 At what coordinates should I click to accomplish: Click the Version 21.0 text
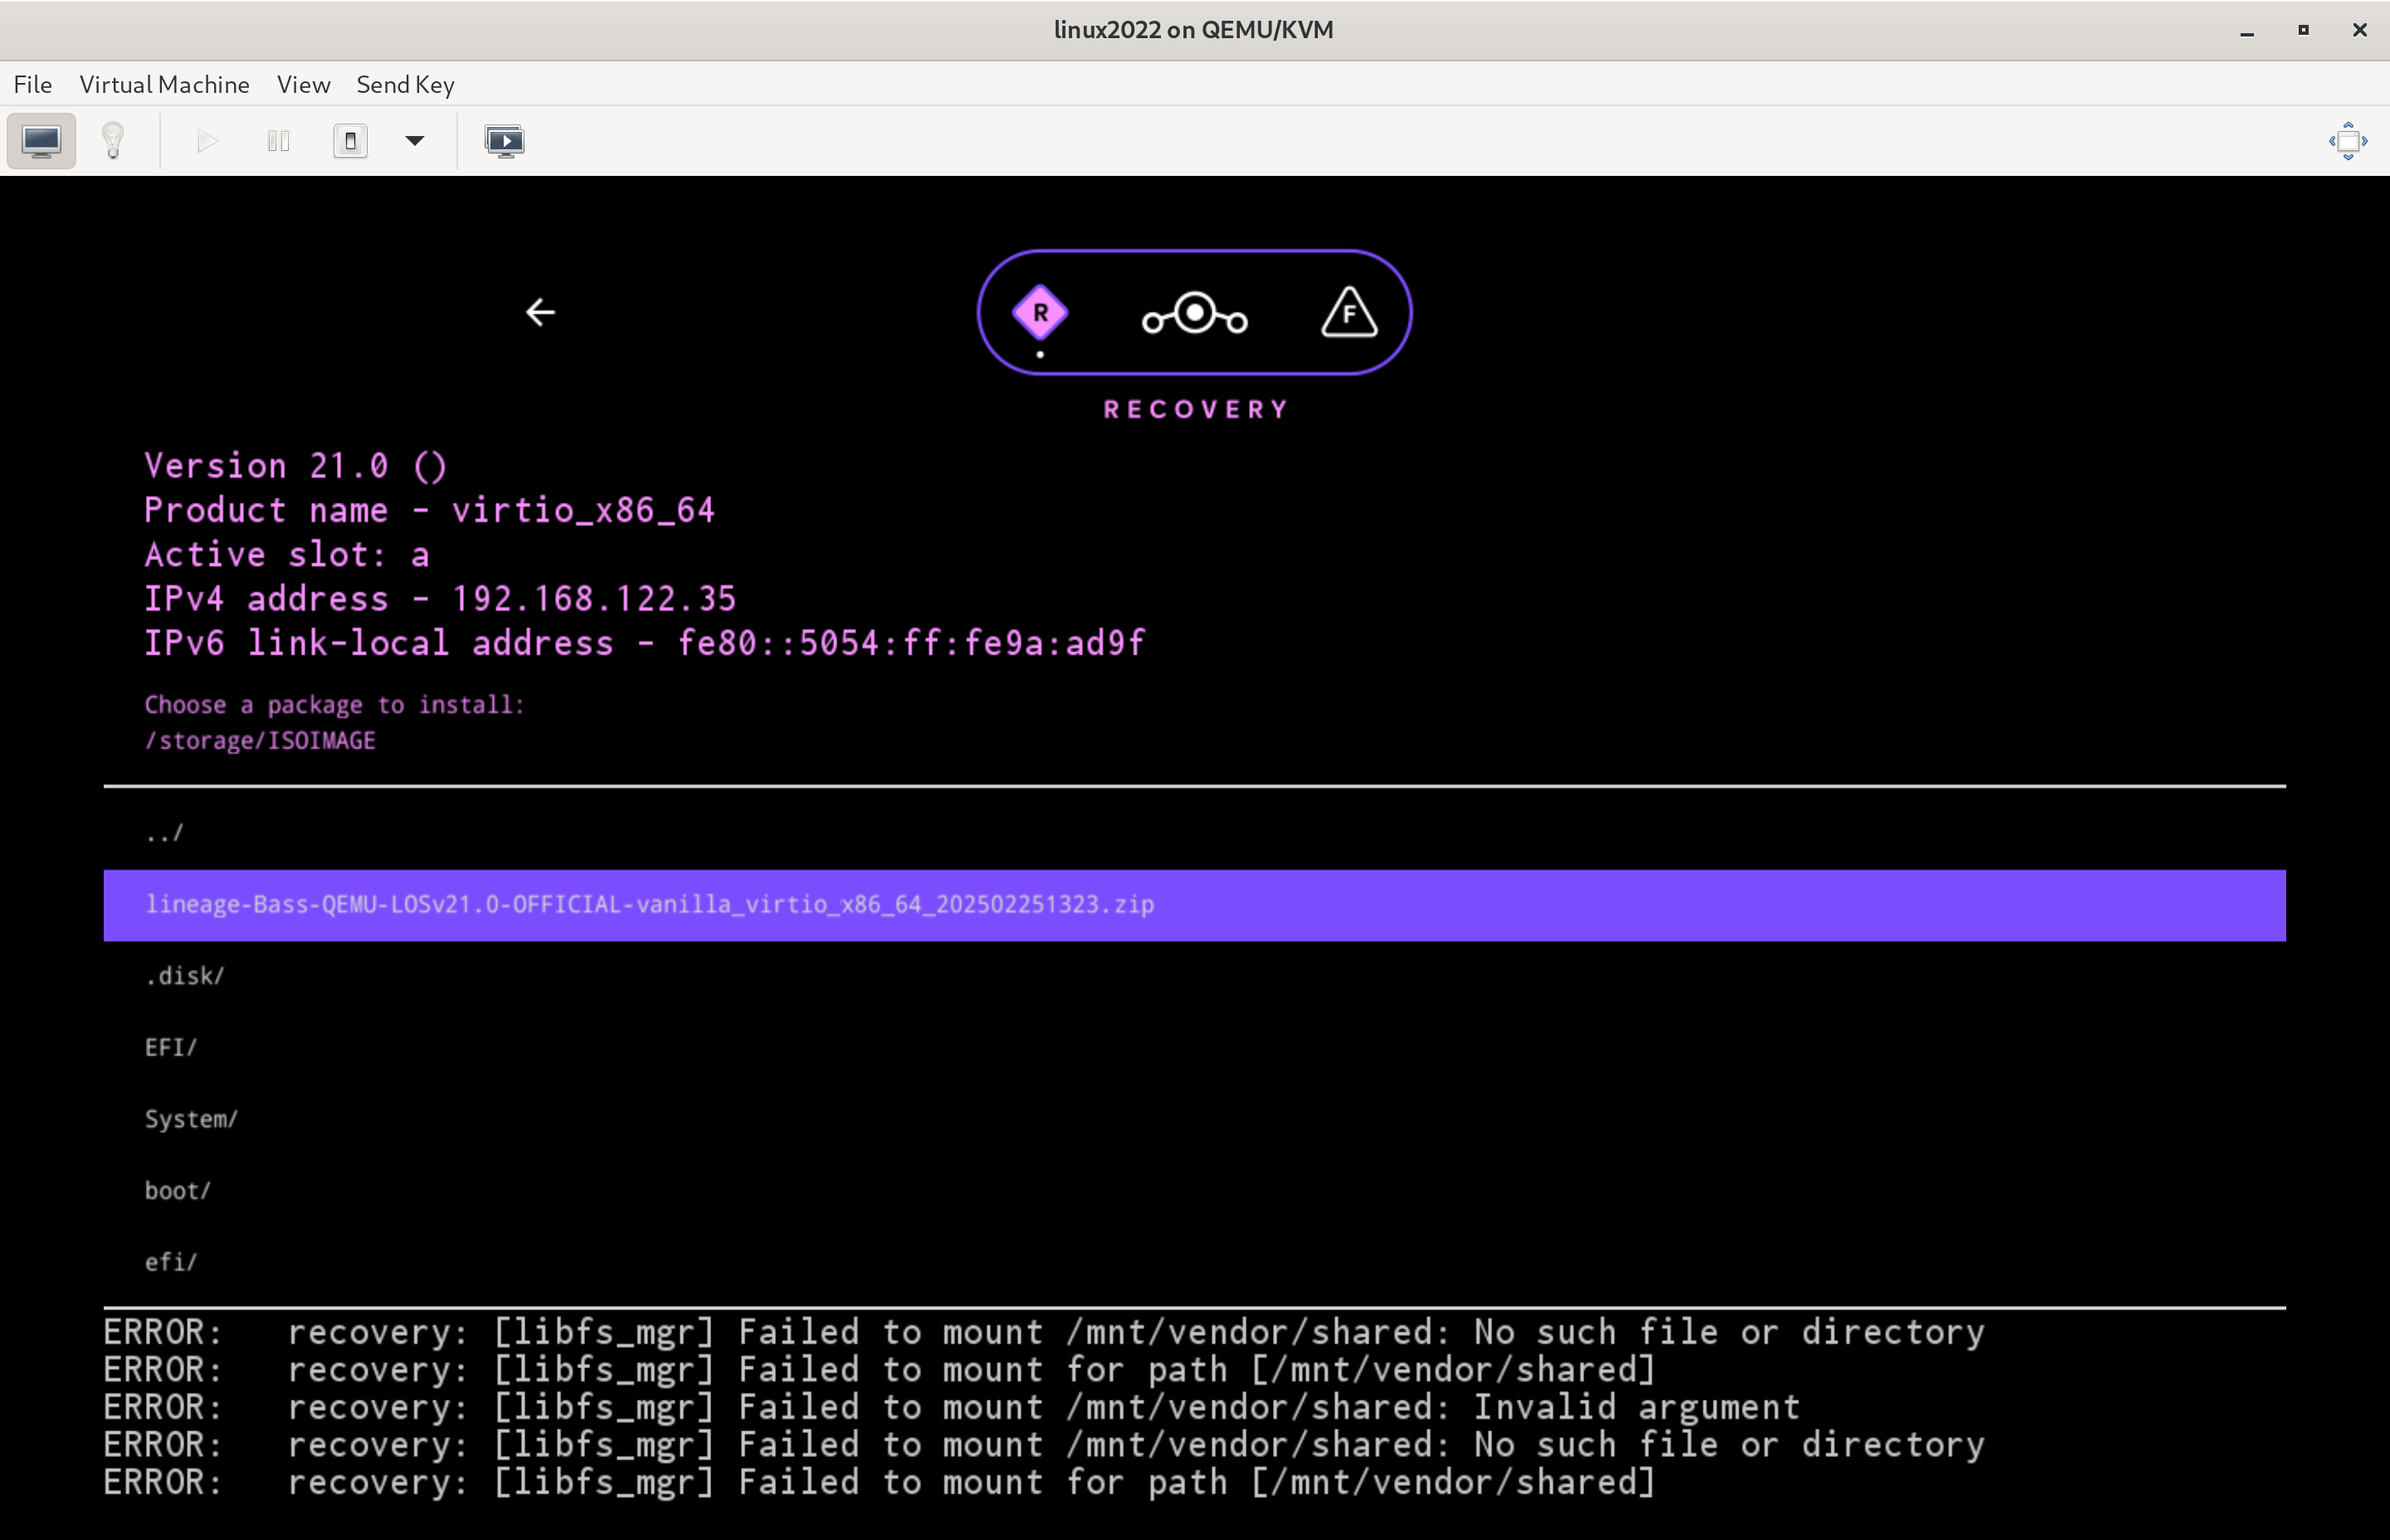click(295, 466)
